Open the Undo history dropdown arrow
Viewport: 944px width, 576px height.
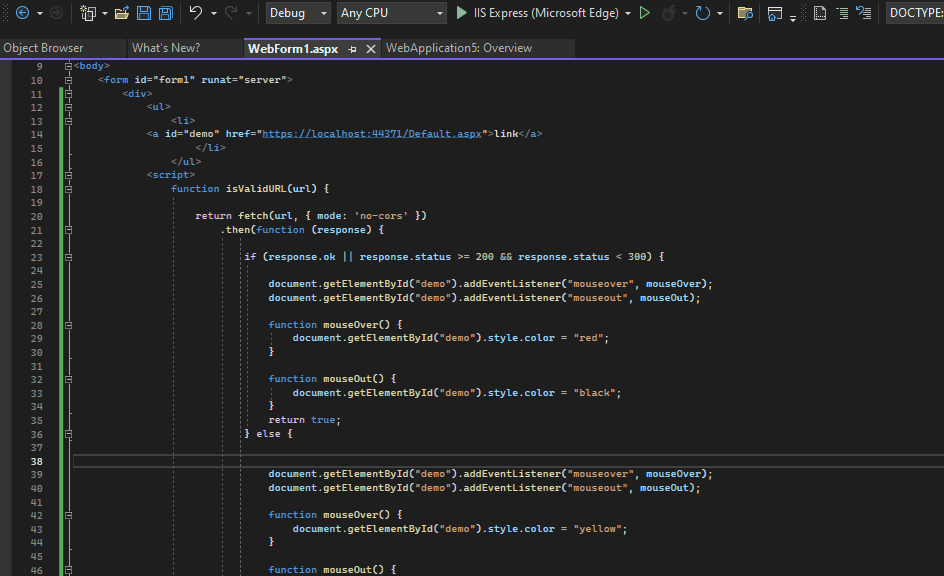point(214,13)
